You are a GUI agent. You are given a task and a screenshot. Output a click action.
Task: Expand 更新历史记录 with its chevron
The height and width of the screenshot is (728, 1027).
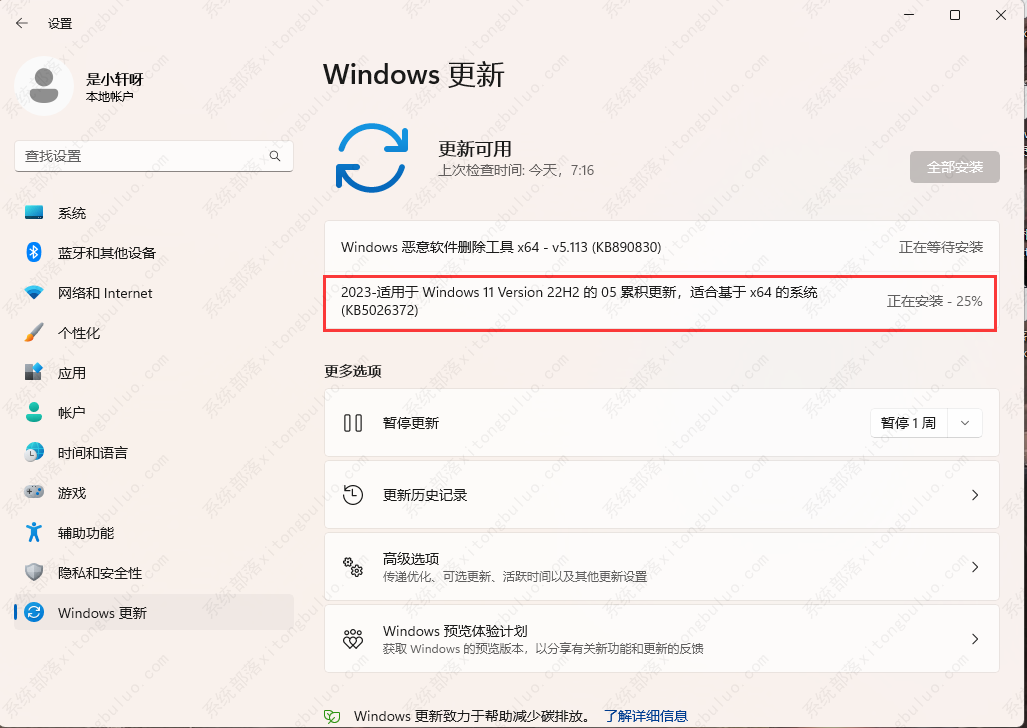[x=975, y=495]
